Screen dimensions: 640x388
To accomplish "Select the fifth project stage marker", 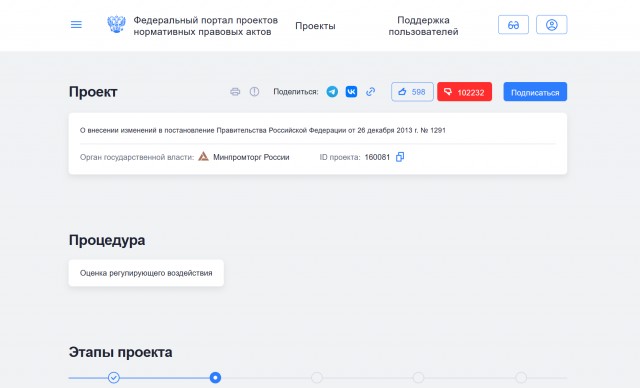I will pos(521,378).
